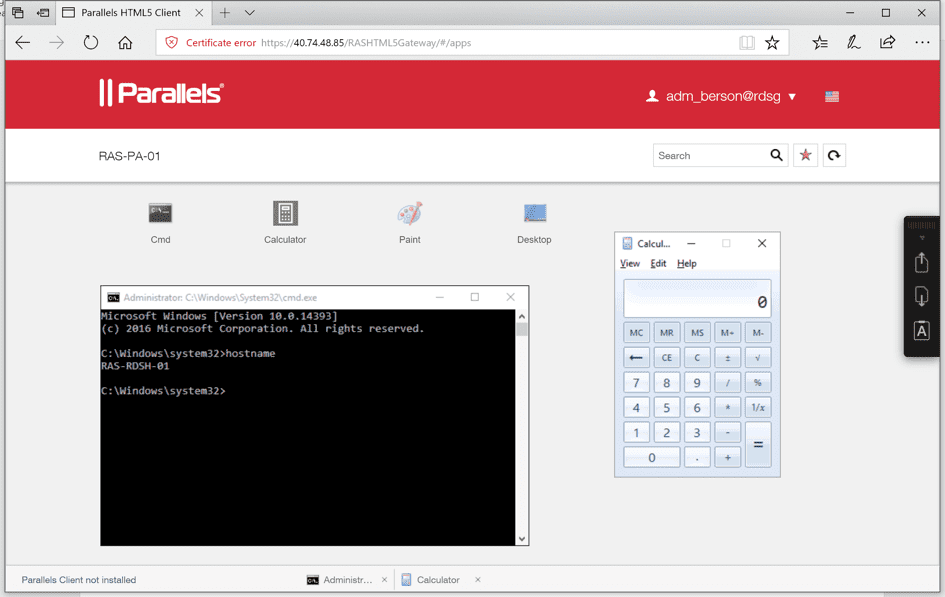This screenshot has width=945, height=597.
Task: Set the open tabs aside
Action: [43, 12]
